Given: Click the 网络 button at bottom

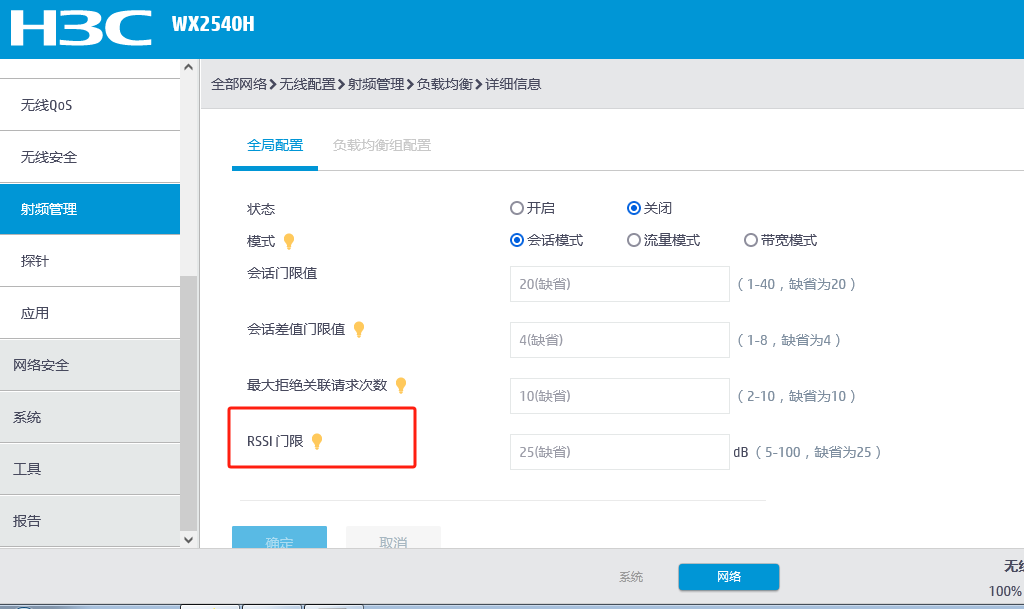Looking at the screenshot, I should (728, 577).
